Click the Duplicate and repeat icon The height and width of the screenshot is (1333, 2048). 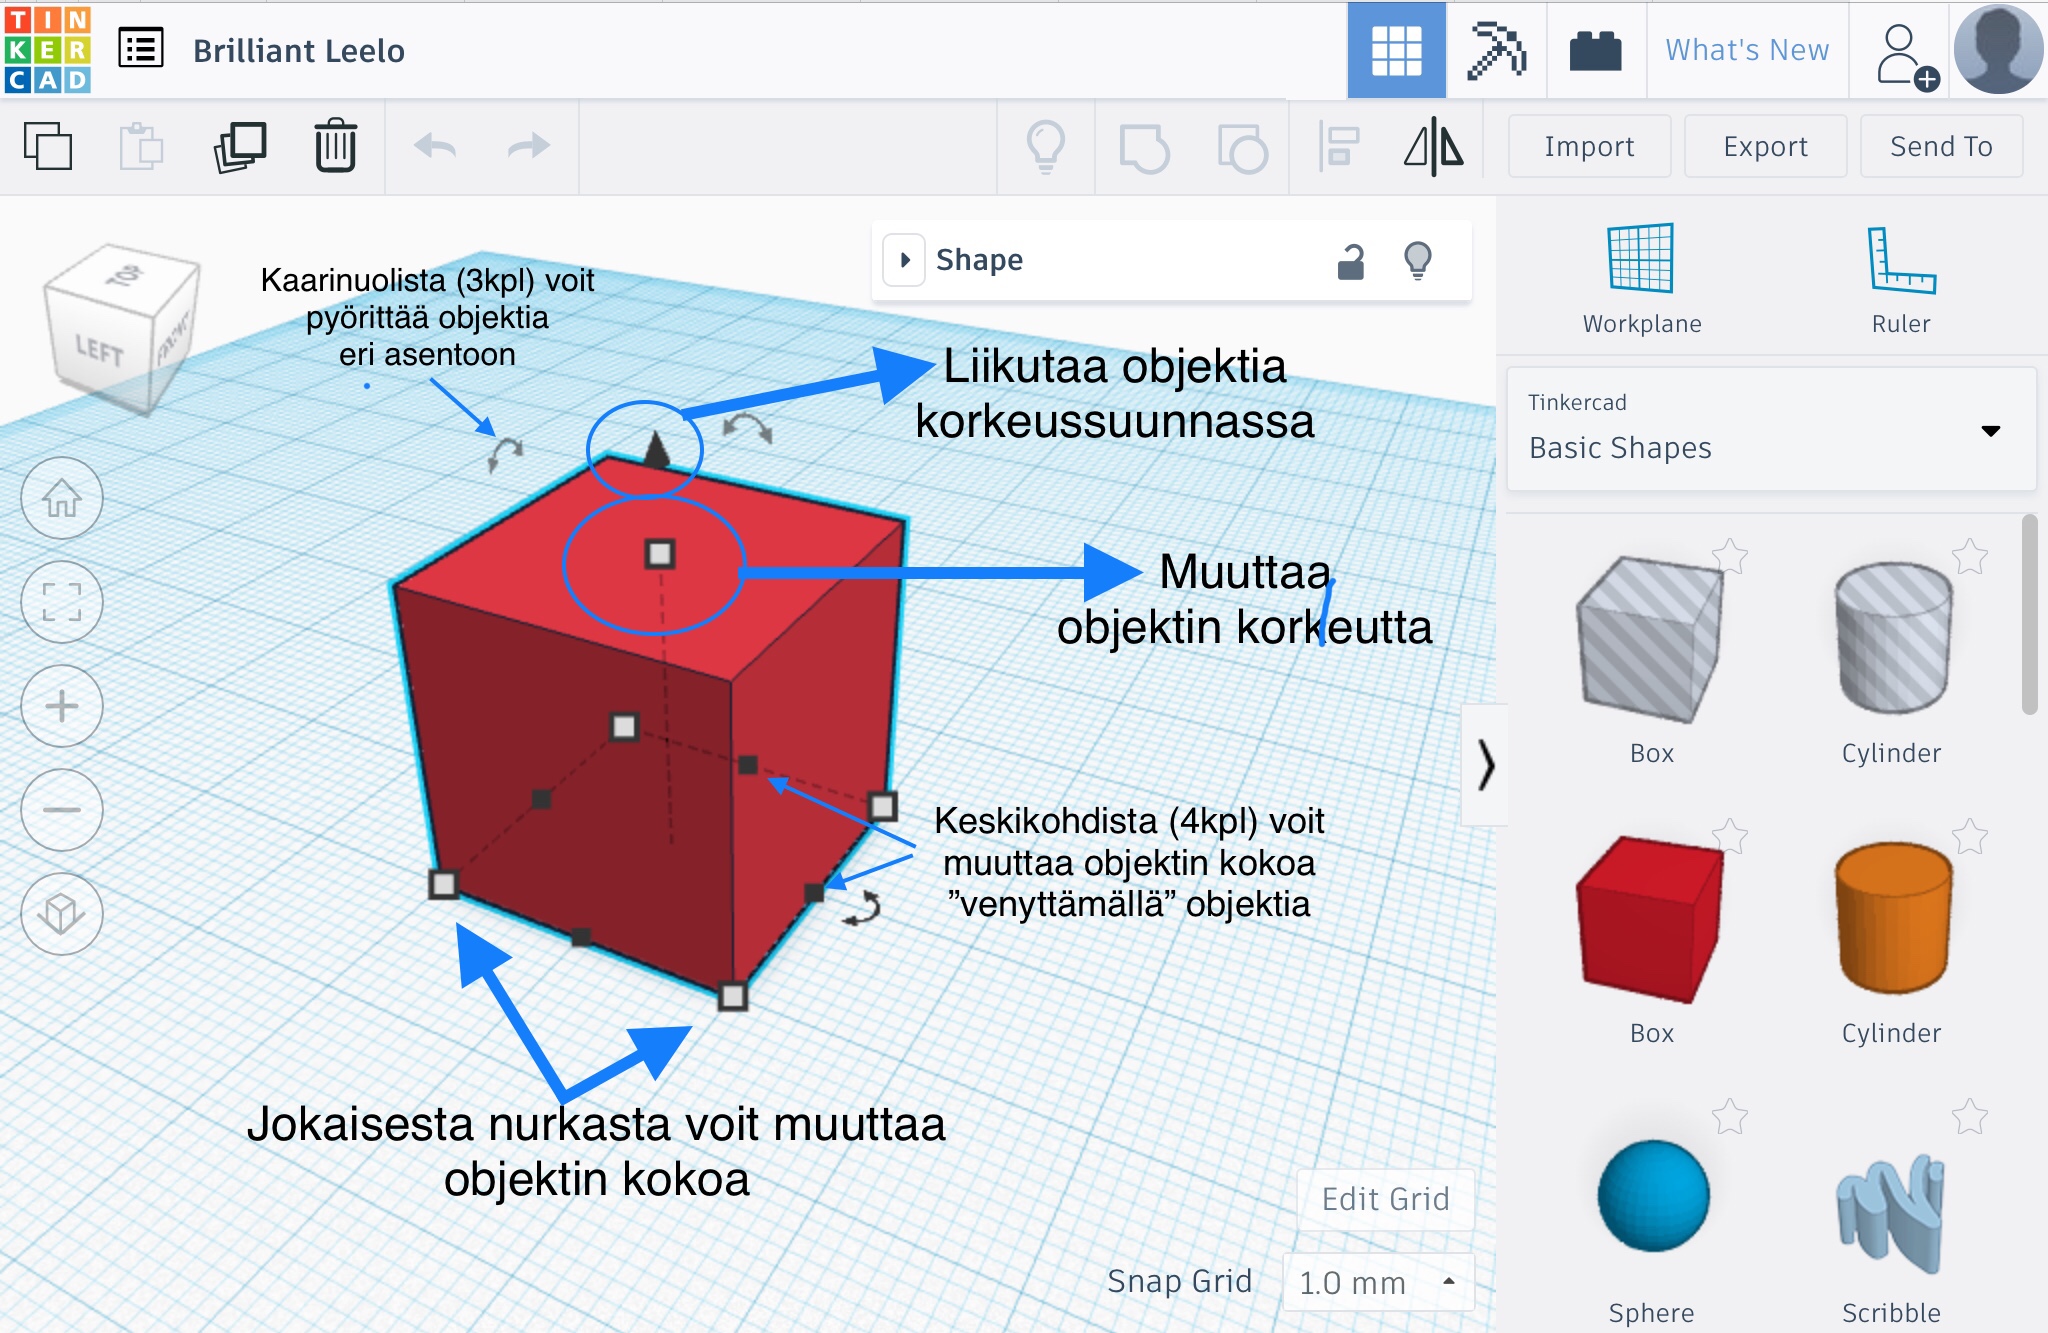tap(240, 147)
